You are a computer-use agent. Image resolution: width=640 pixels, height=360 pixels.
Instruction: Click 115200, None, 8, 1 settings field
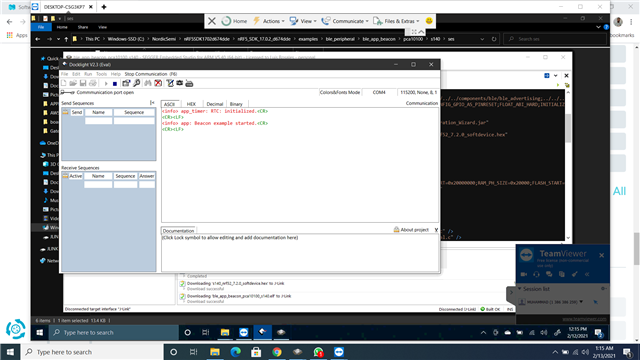click(x=418, y=92)
